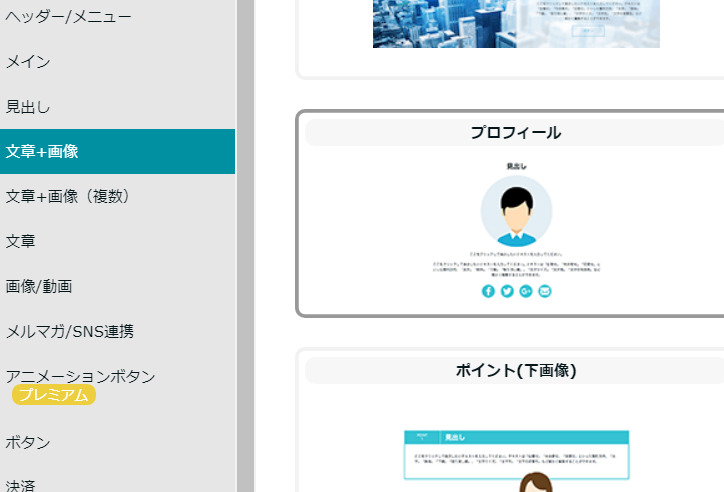
Task: Select the ボタン category
Action: pyautogui.click(x=28, y=442)
